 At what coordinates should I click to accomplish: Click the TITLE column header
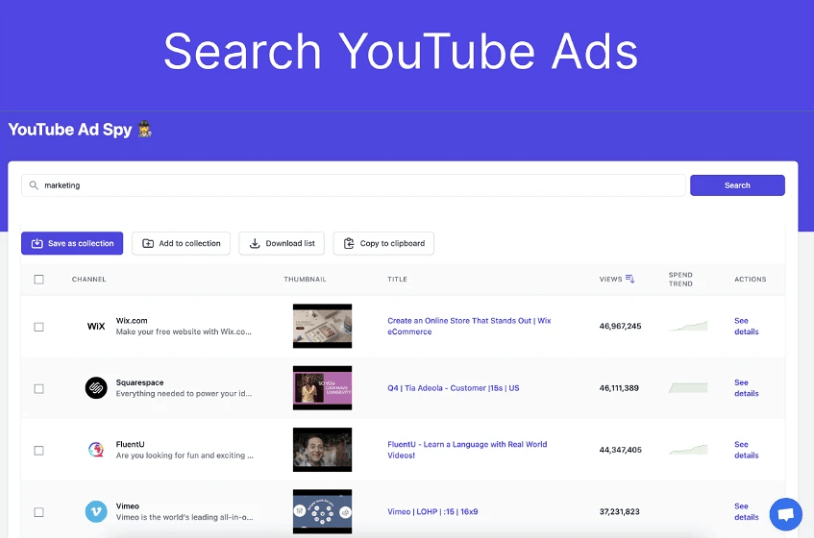[x=397, y=279]
